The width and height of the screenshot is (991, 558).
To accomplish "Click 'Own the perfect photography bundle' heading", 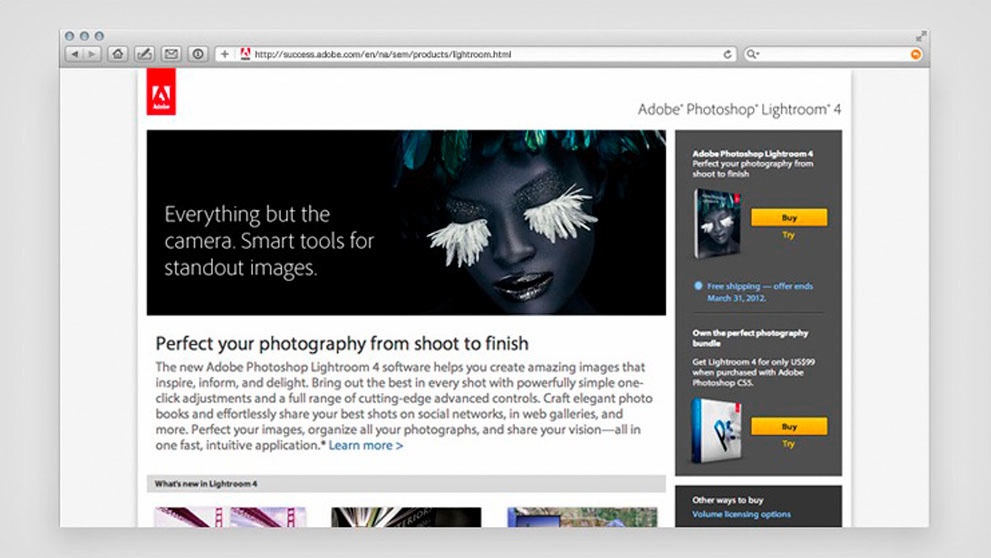I will [750, 338].
